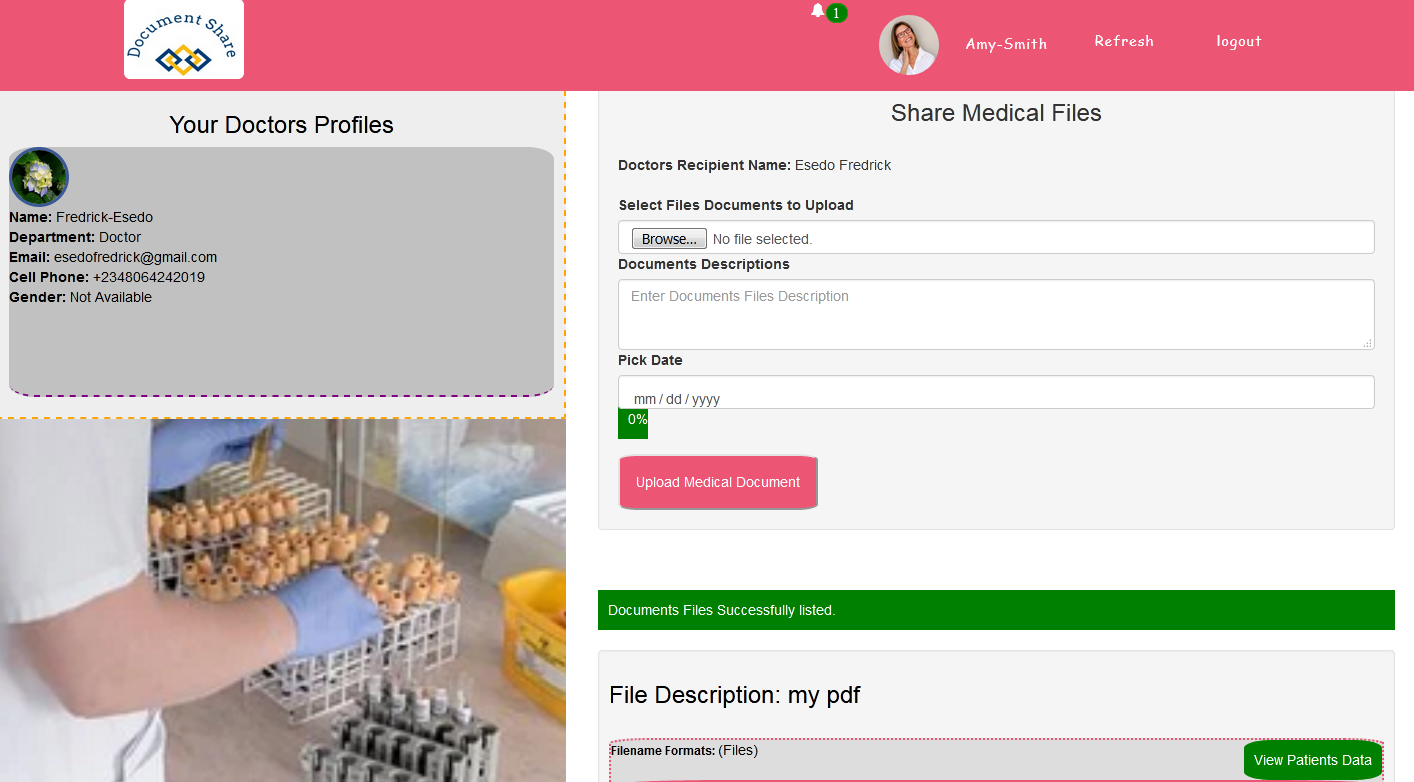1414x782 pixels.
Task: Select the esedofredrick@gmail.com email text
Action: tap(135, 257)
